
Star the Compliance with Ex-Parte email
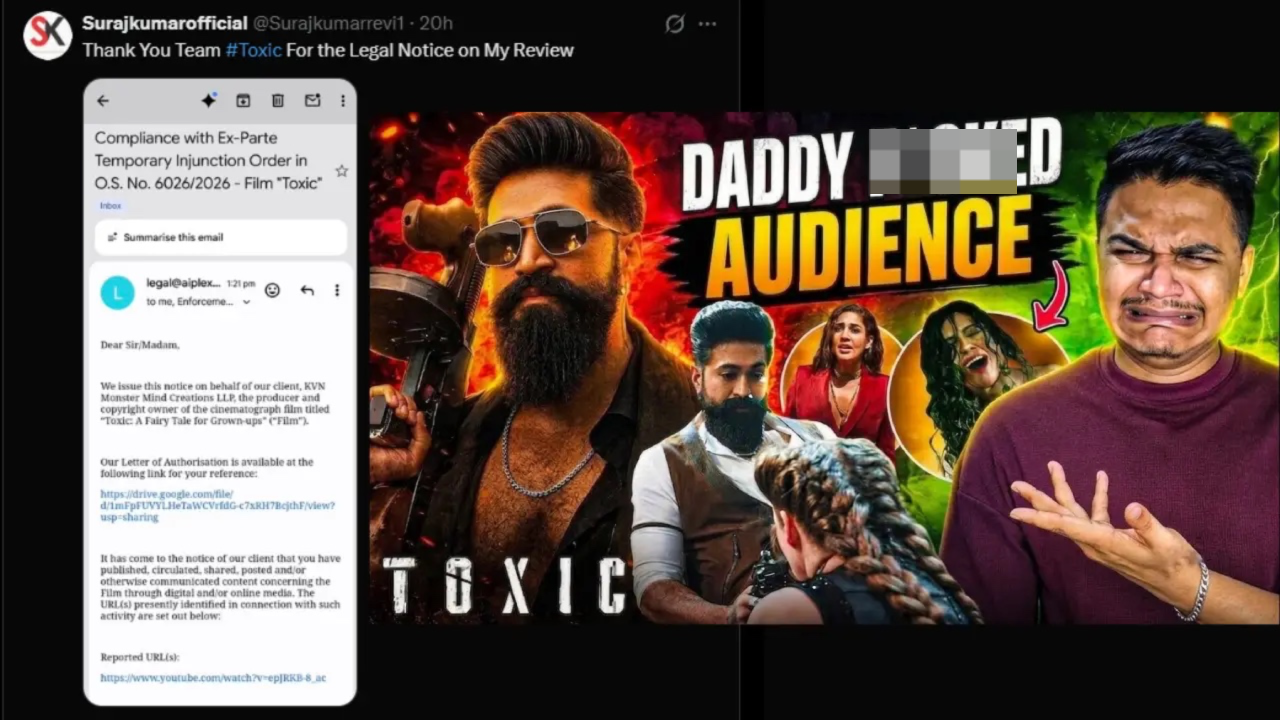341,171
